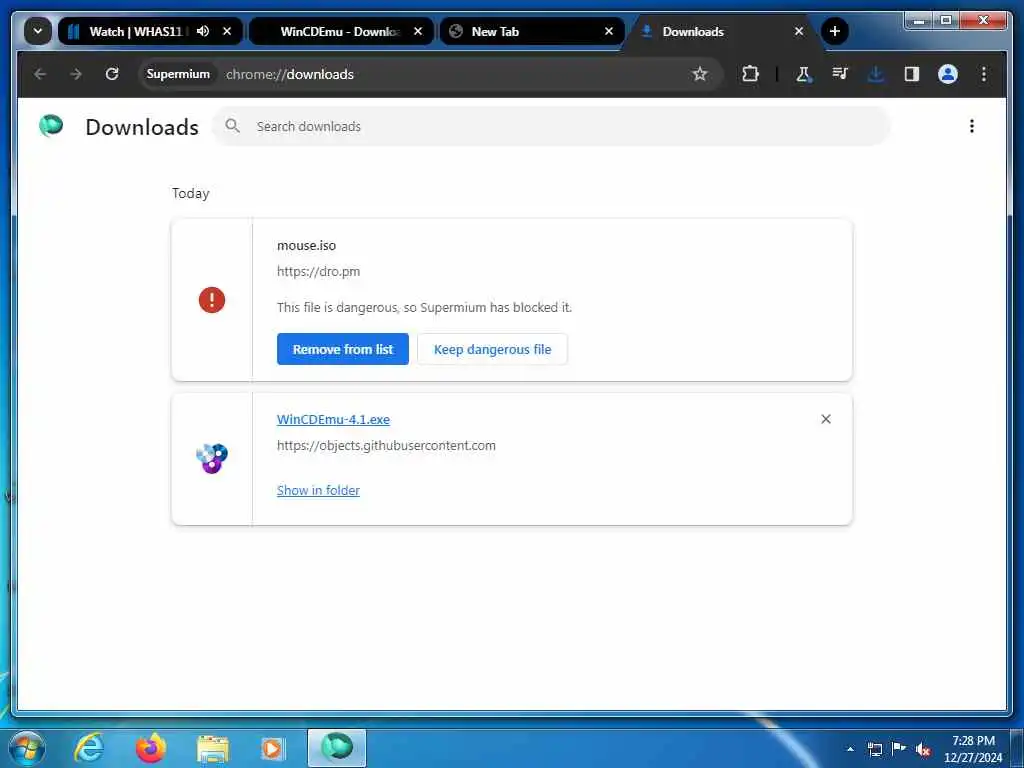Open the tab search dropdown arrow

(x=38, y=31)
